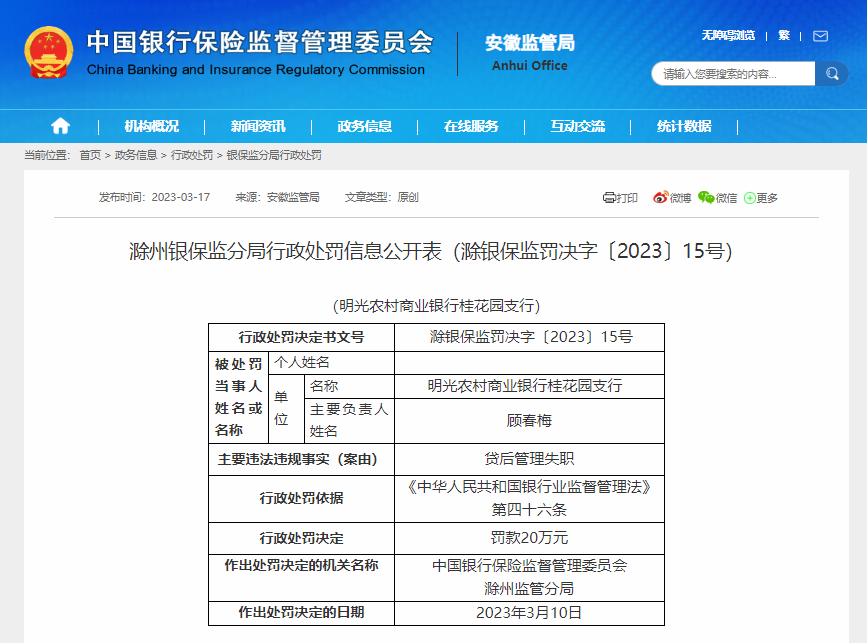Click 首页 breadcrumb link
The width and height of the screenshot is (867, 643).
(x=90, y=155)
